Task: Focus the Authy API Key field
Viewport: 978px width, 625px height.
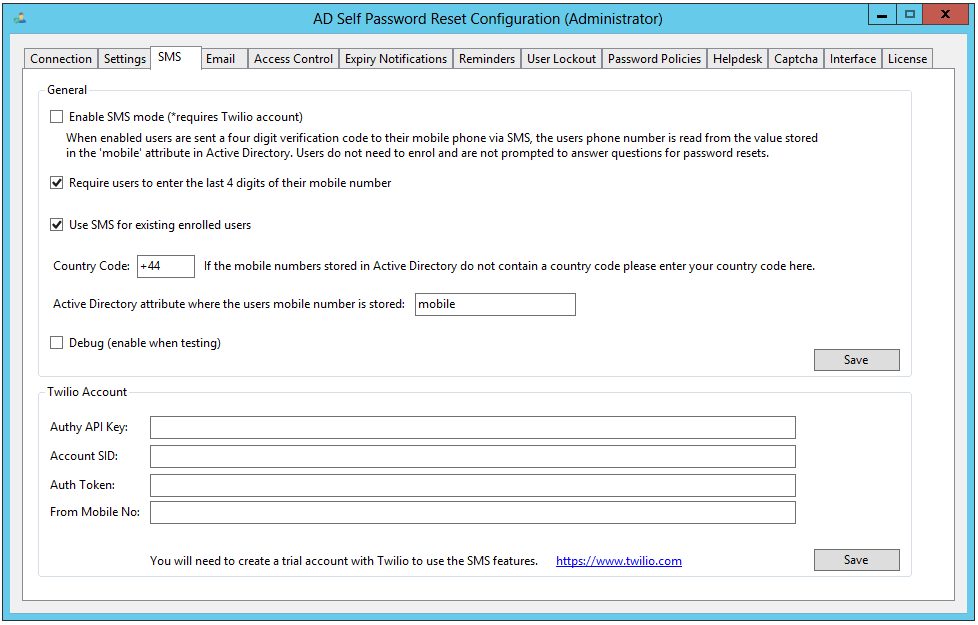Action: pos(472,428)
